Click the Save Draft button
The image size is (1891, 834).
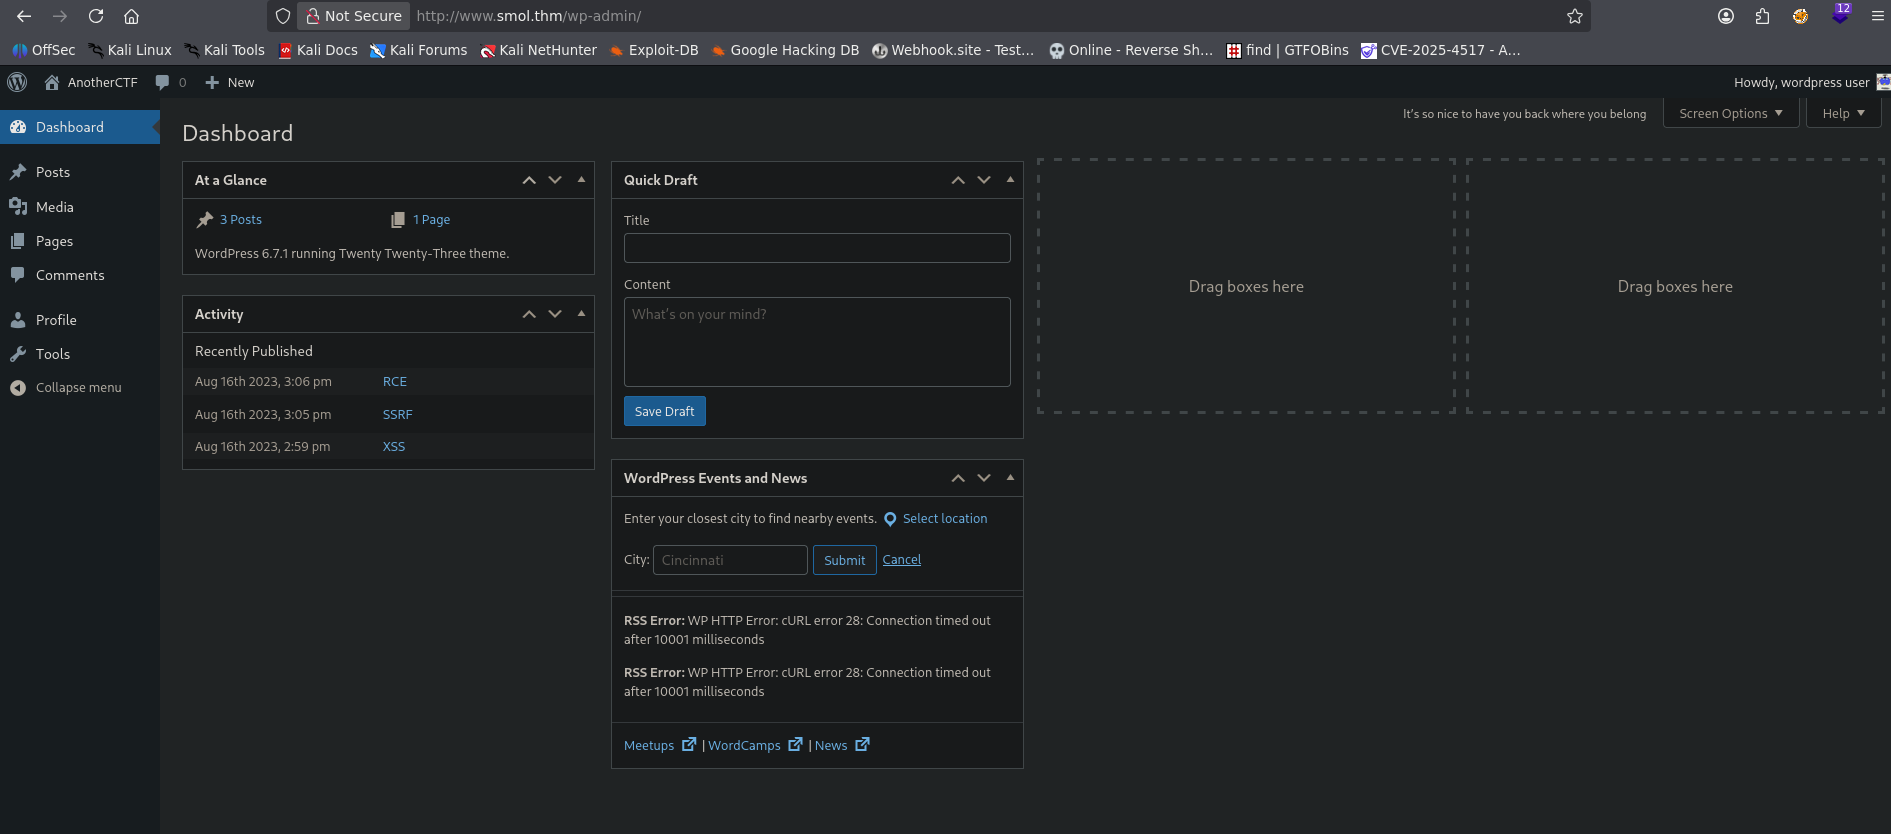(x=664, y=411)
